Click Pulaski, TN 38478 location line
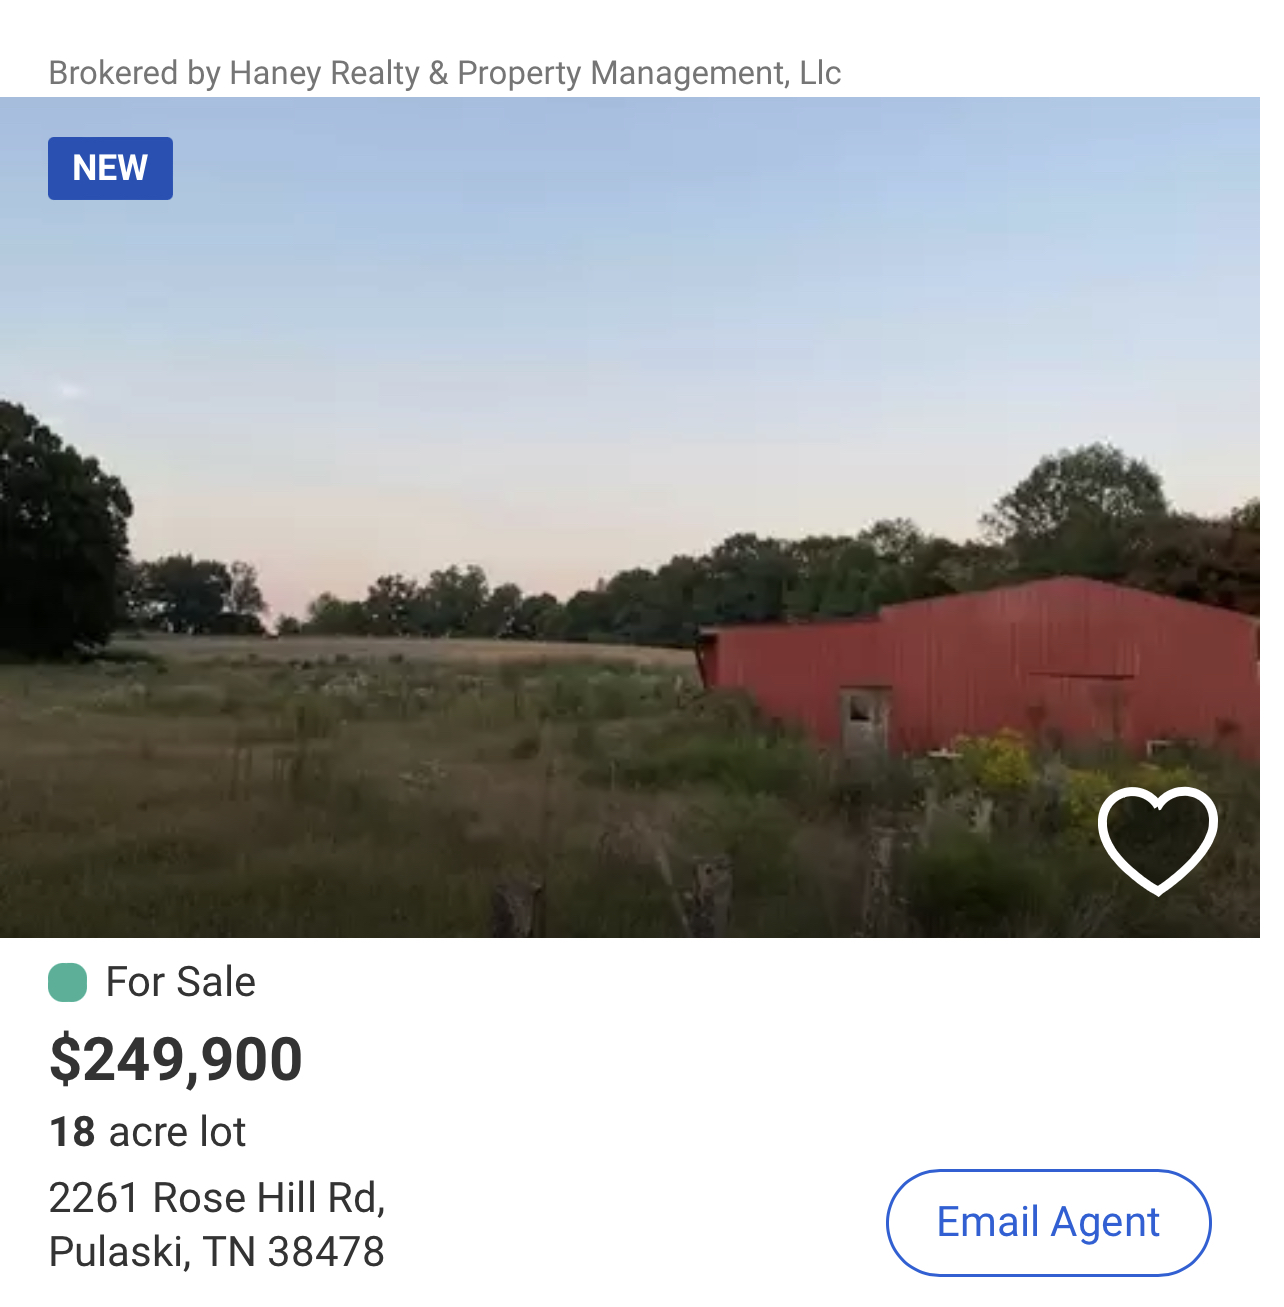 pos(217,1251)
